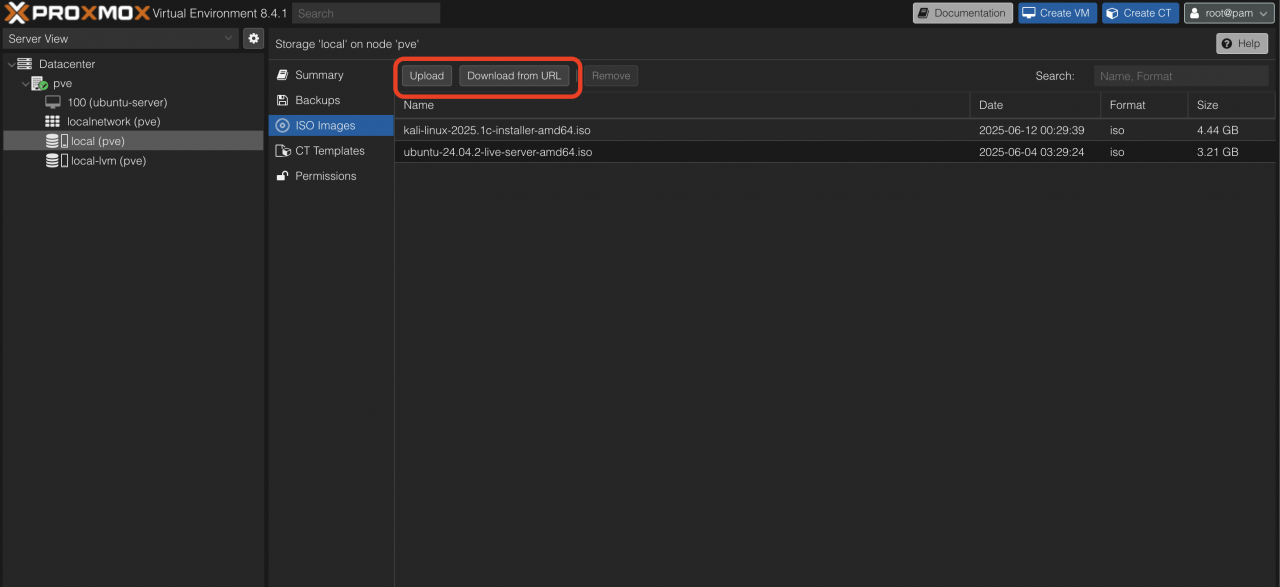The image size is (1280, 587).
Task: Click the Summary book icon
Action: coord(283,75)
